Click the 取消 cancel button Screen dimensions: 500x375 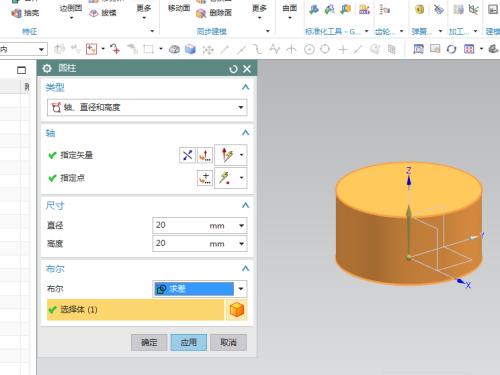(x=229, y=342)
